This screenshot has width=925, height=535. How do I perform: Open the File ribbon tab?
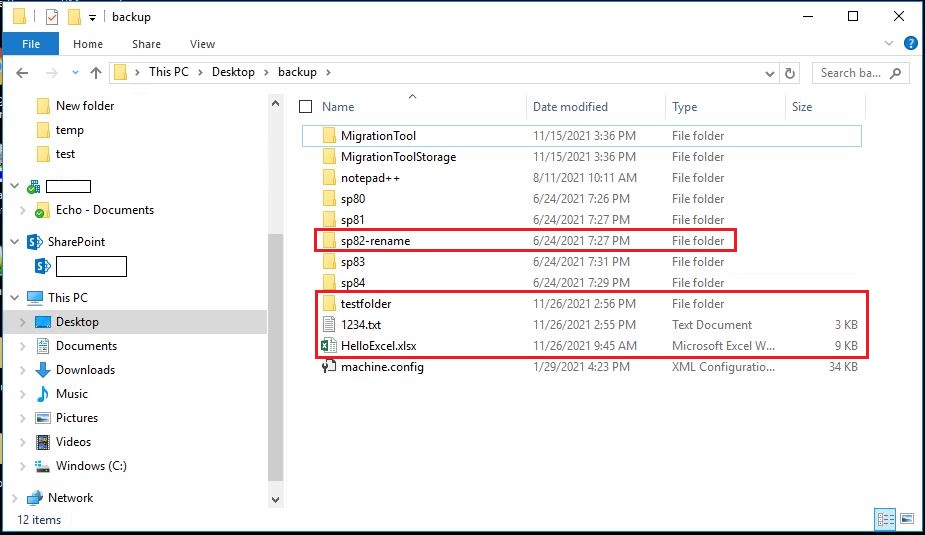click(31, 44)
